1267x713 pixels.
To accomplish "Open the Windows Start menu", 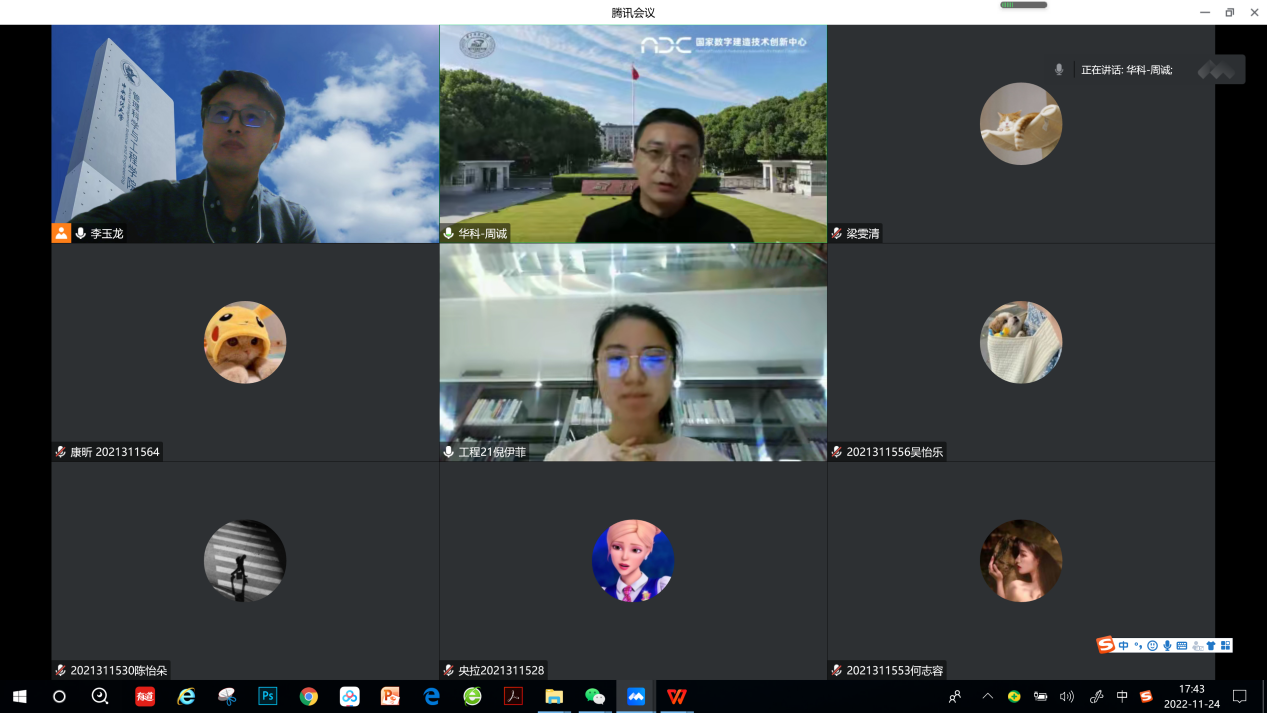I will 19,696.
